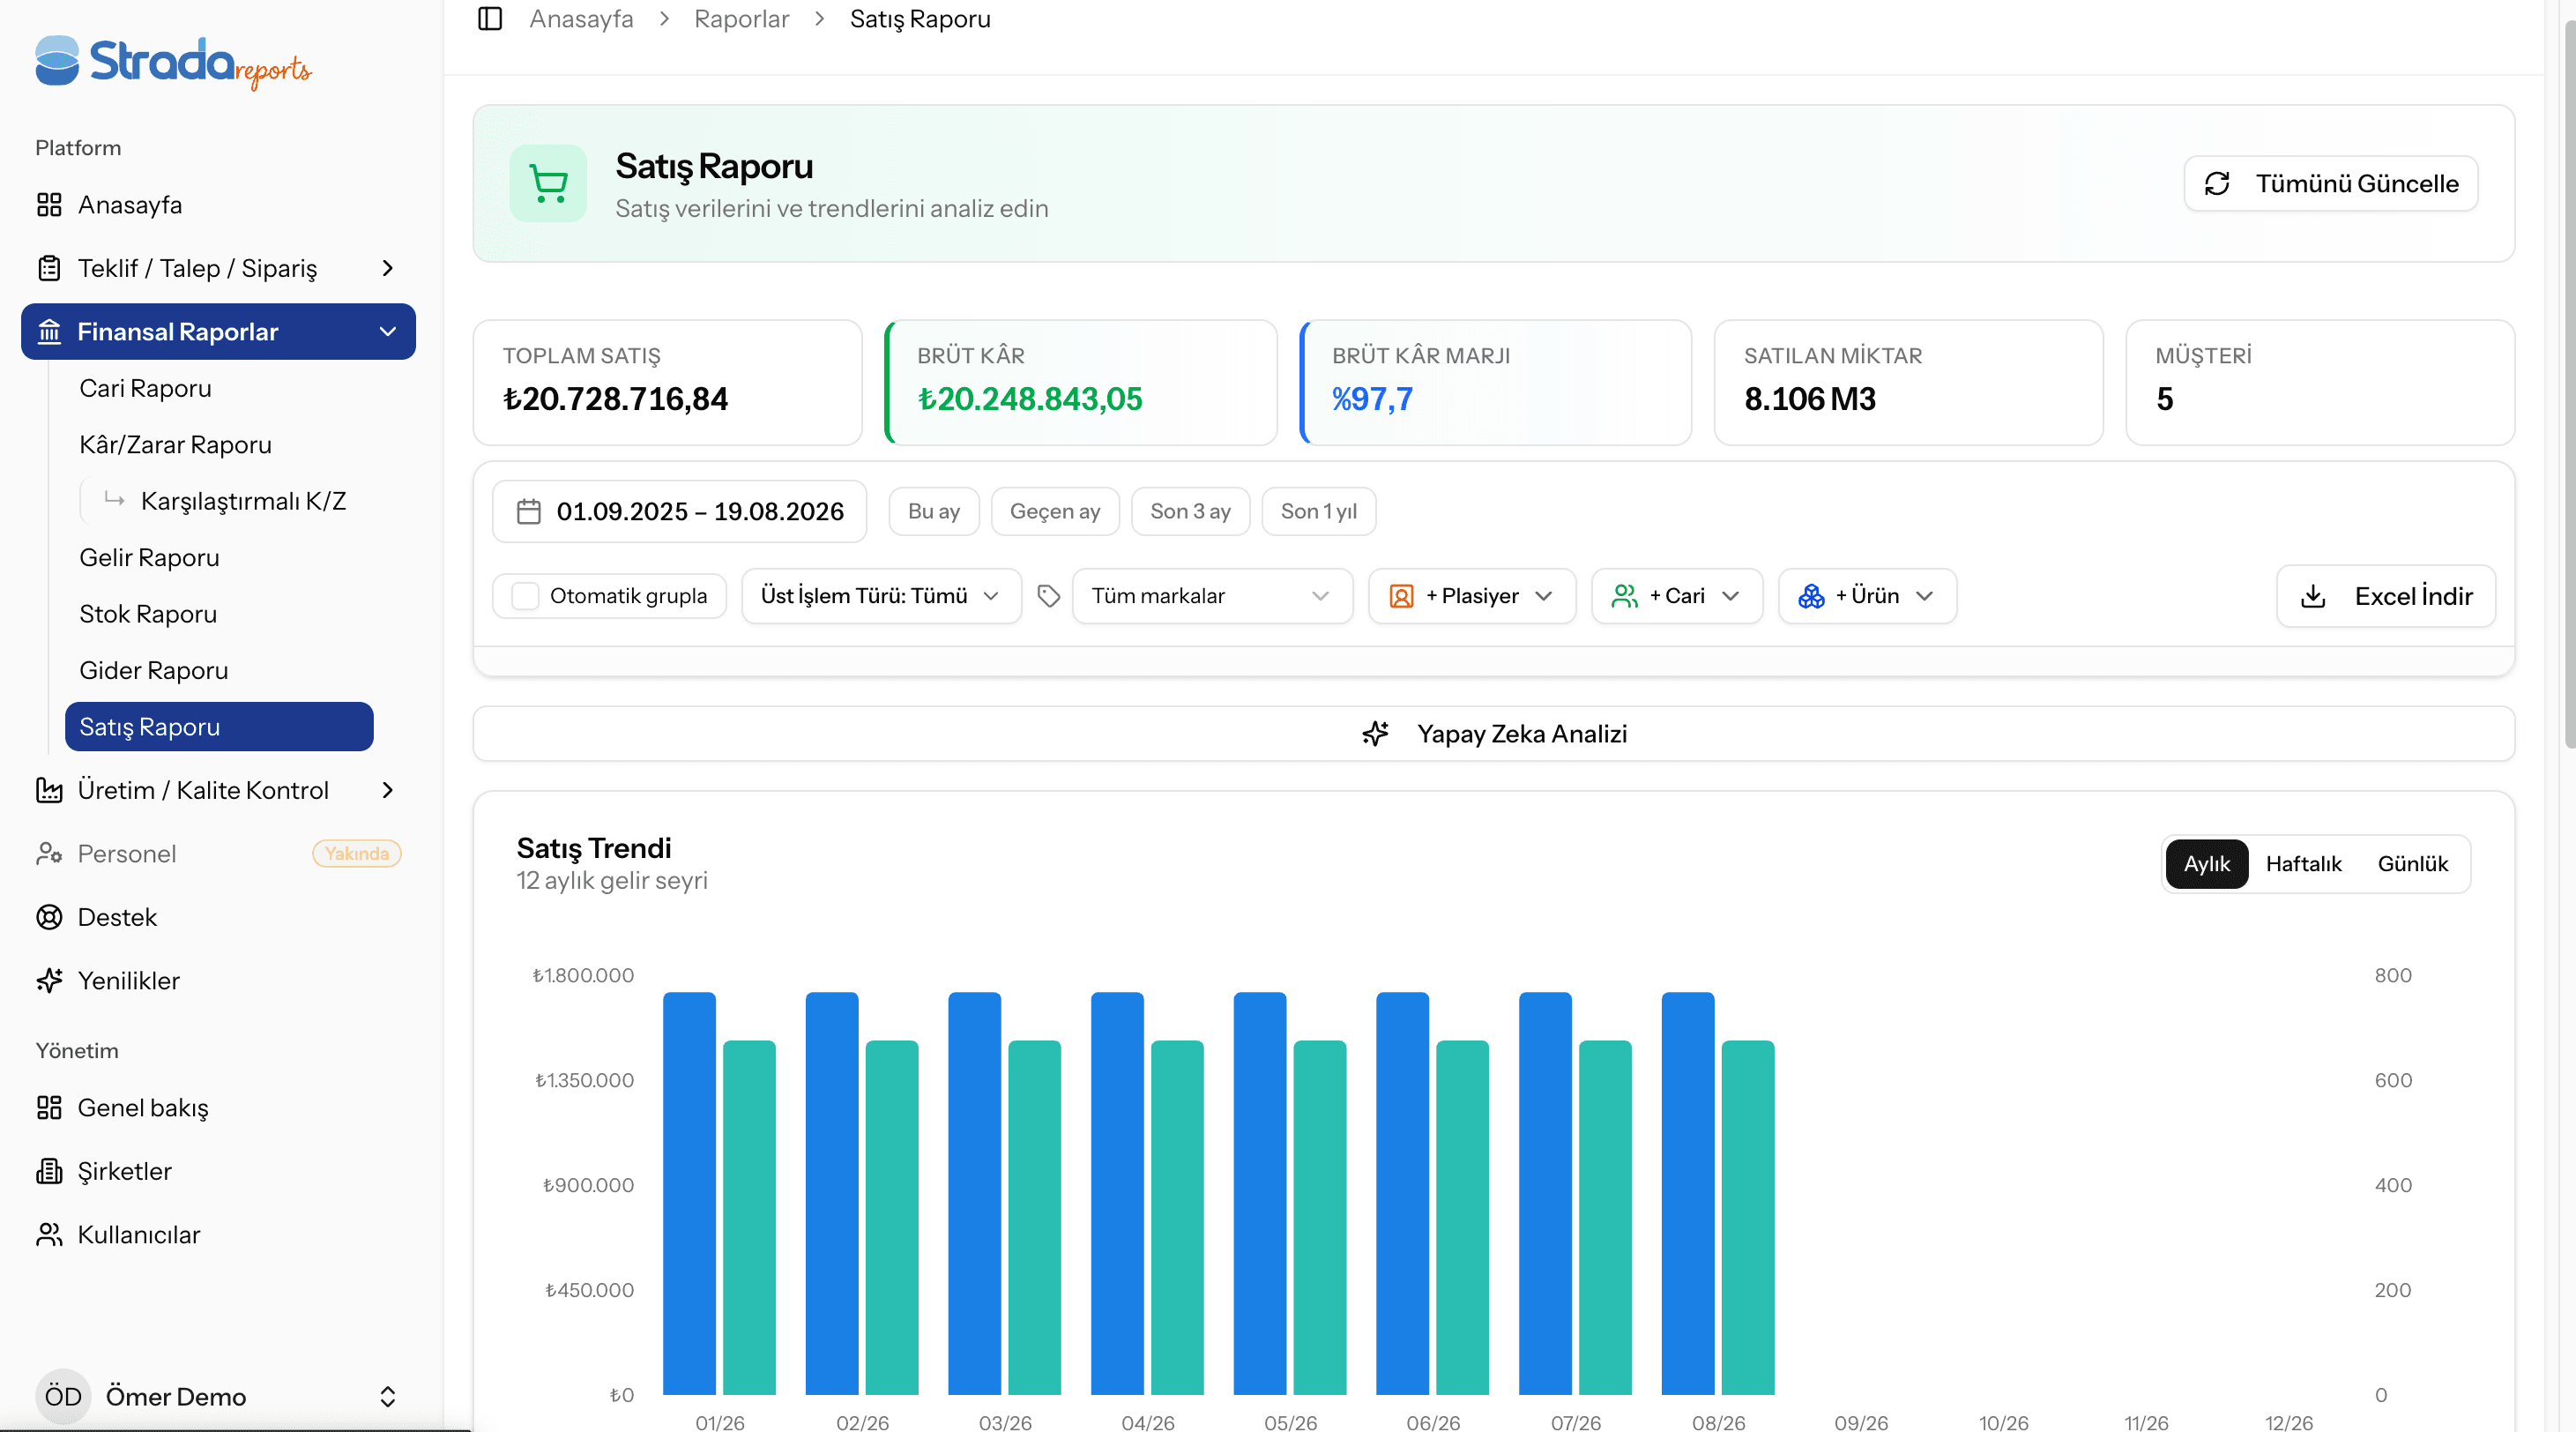Click the tag icon beside Tüm markalar
2576x1432 pixels.
(x=1048, y=596)
